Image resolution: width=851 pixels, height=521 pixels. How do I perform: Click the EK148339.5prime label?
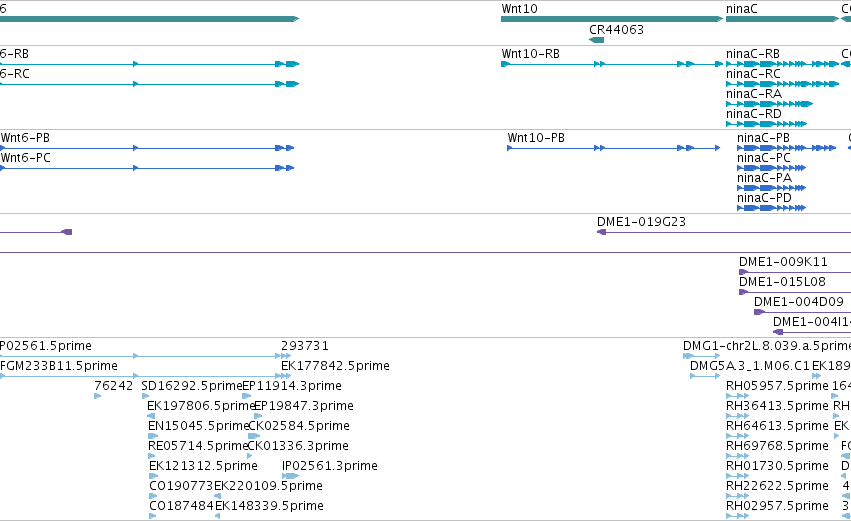point(269,506)
